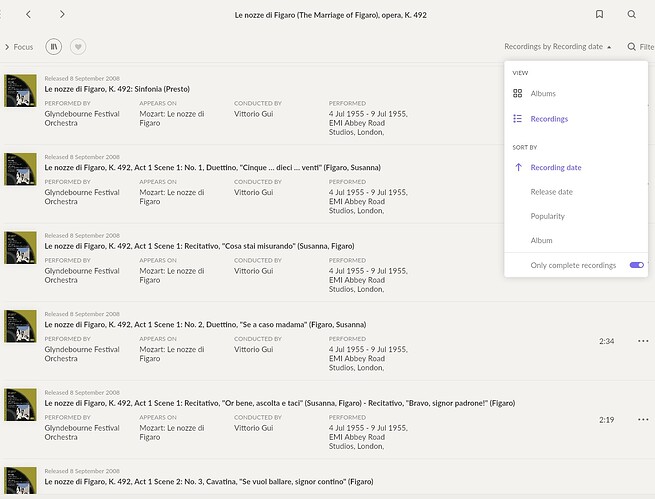
Task: Click the album thumbnail for "Cosa stai misurando"
Action: click(20, 245)
